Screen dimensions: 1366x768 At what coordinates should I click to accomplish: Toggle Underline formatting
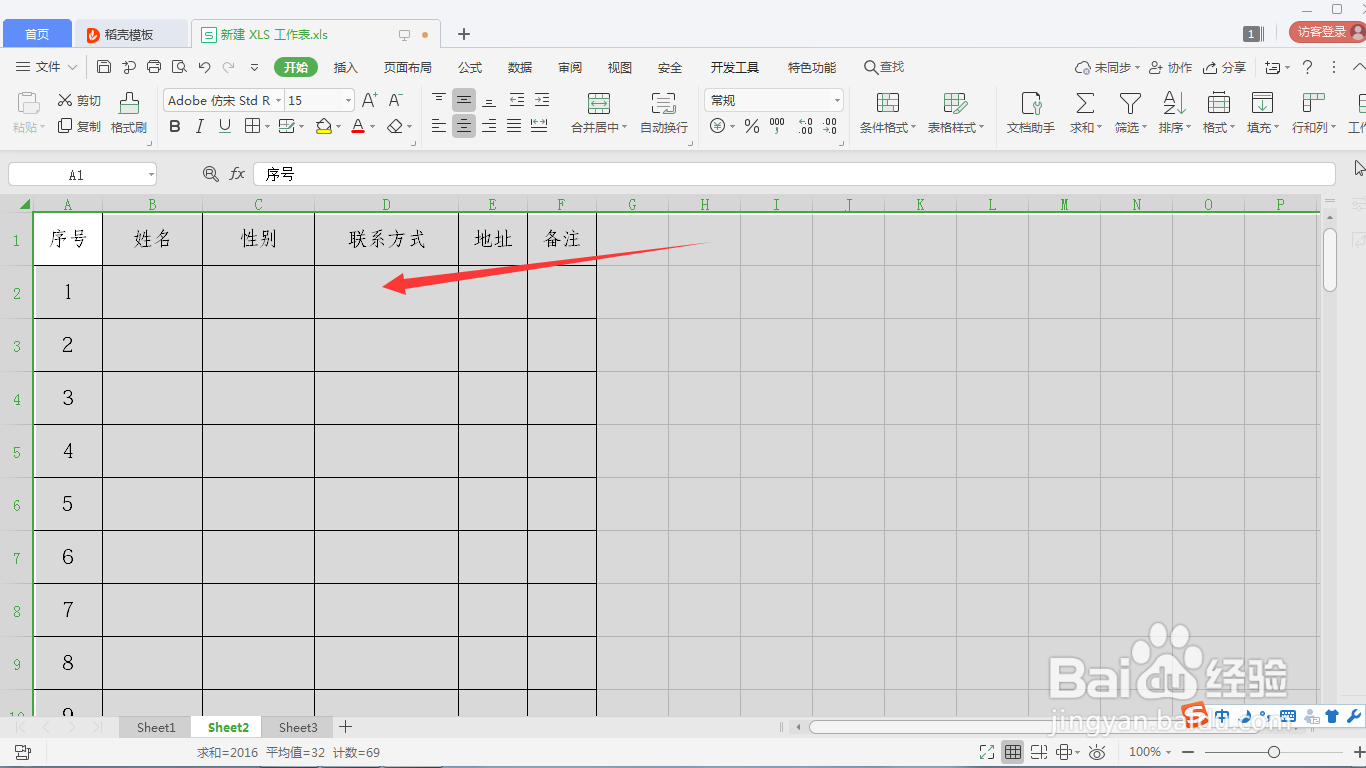[x=225, y=126]
